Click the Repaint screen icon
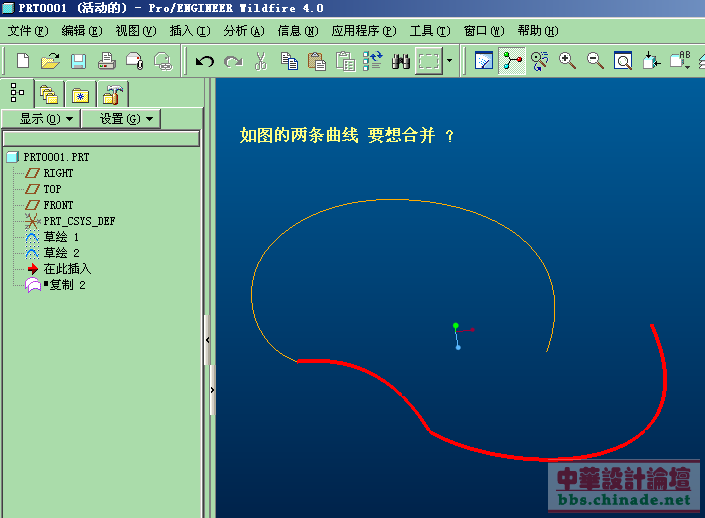 [484, 61]
